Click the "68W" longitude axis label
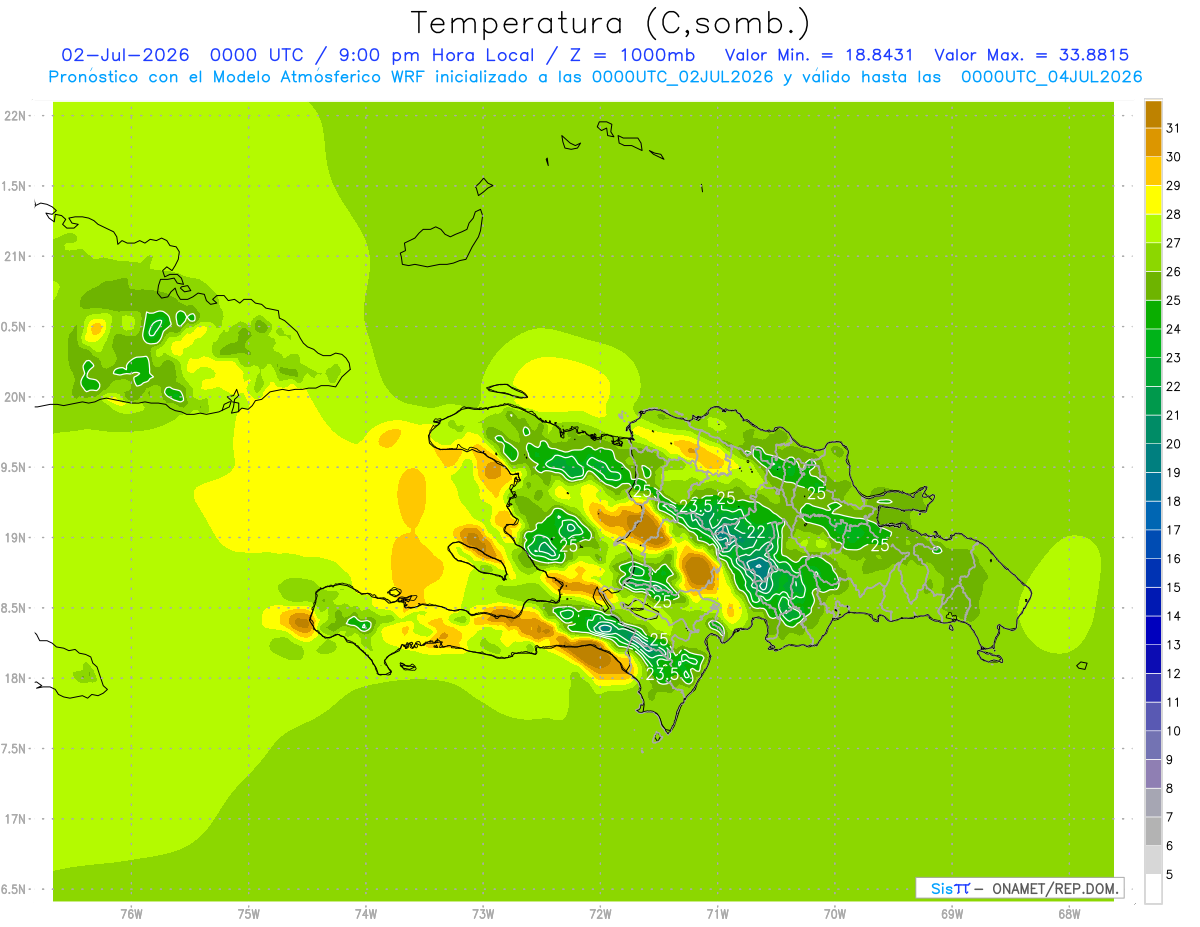The height and width of the screenshot is (927, 1200). (1069, 914)
